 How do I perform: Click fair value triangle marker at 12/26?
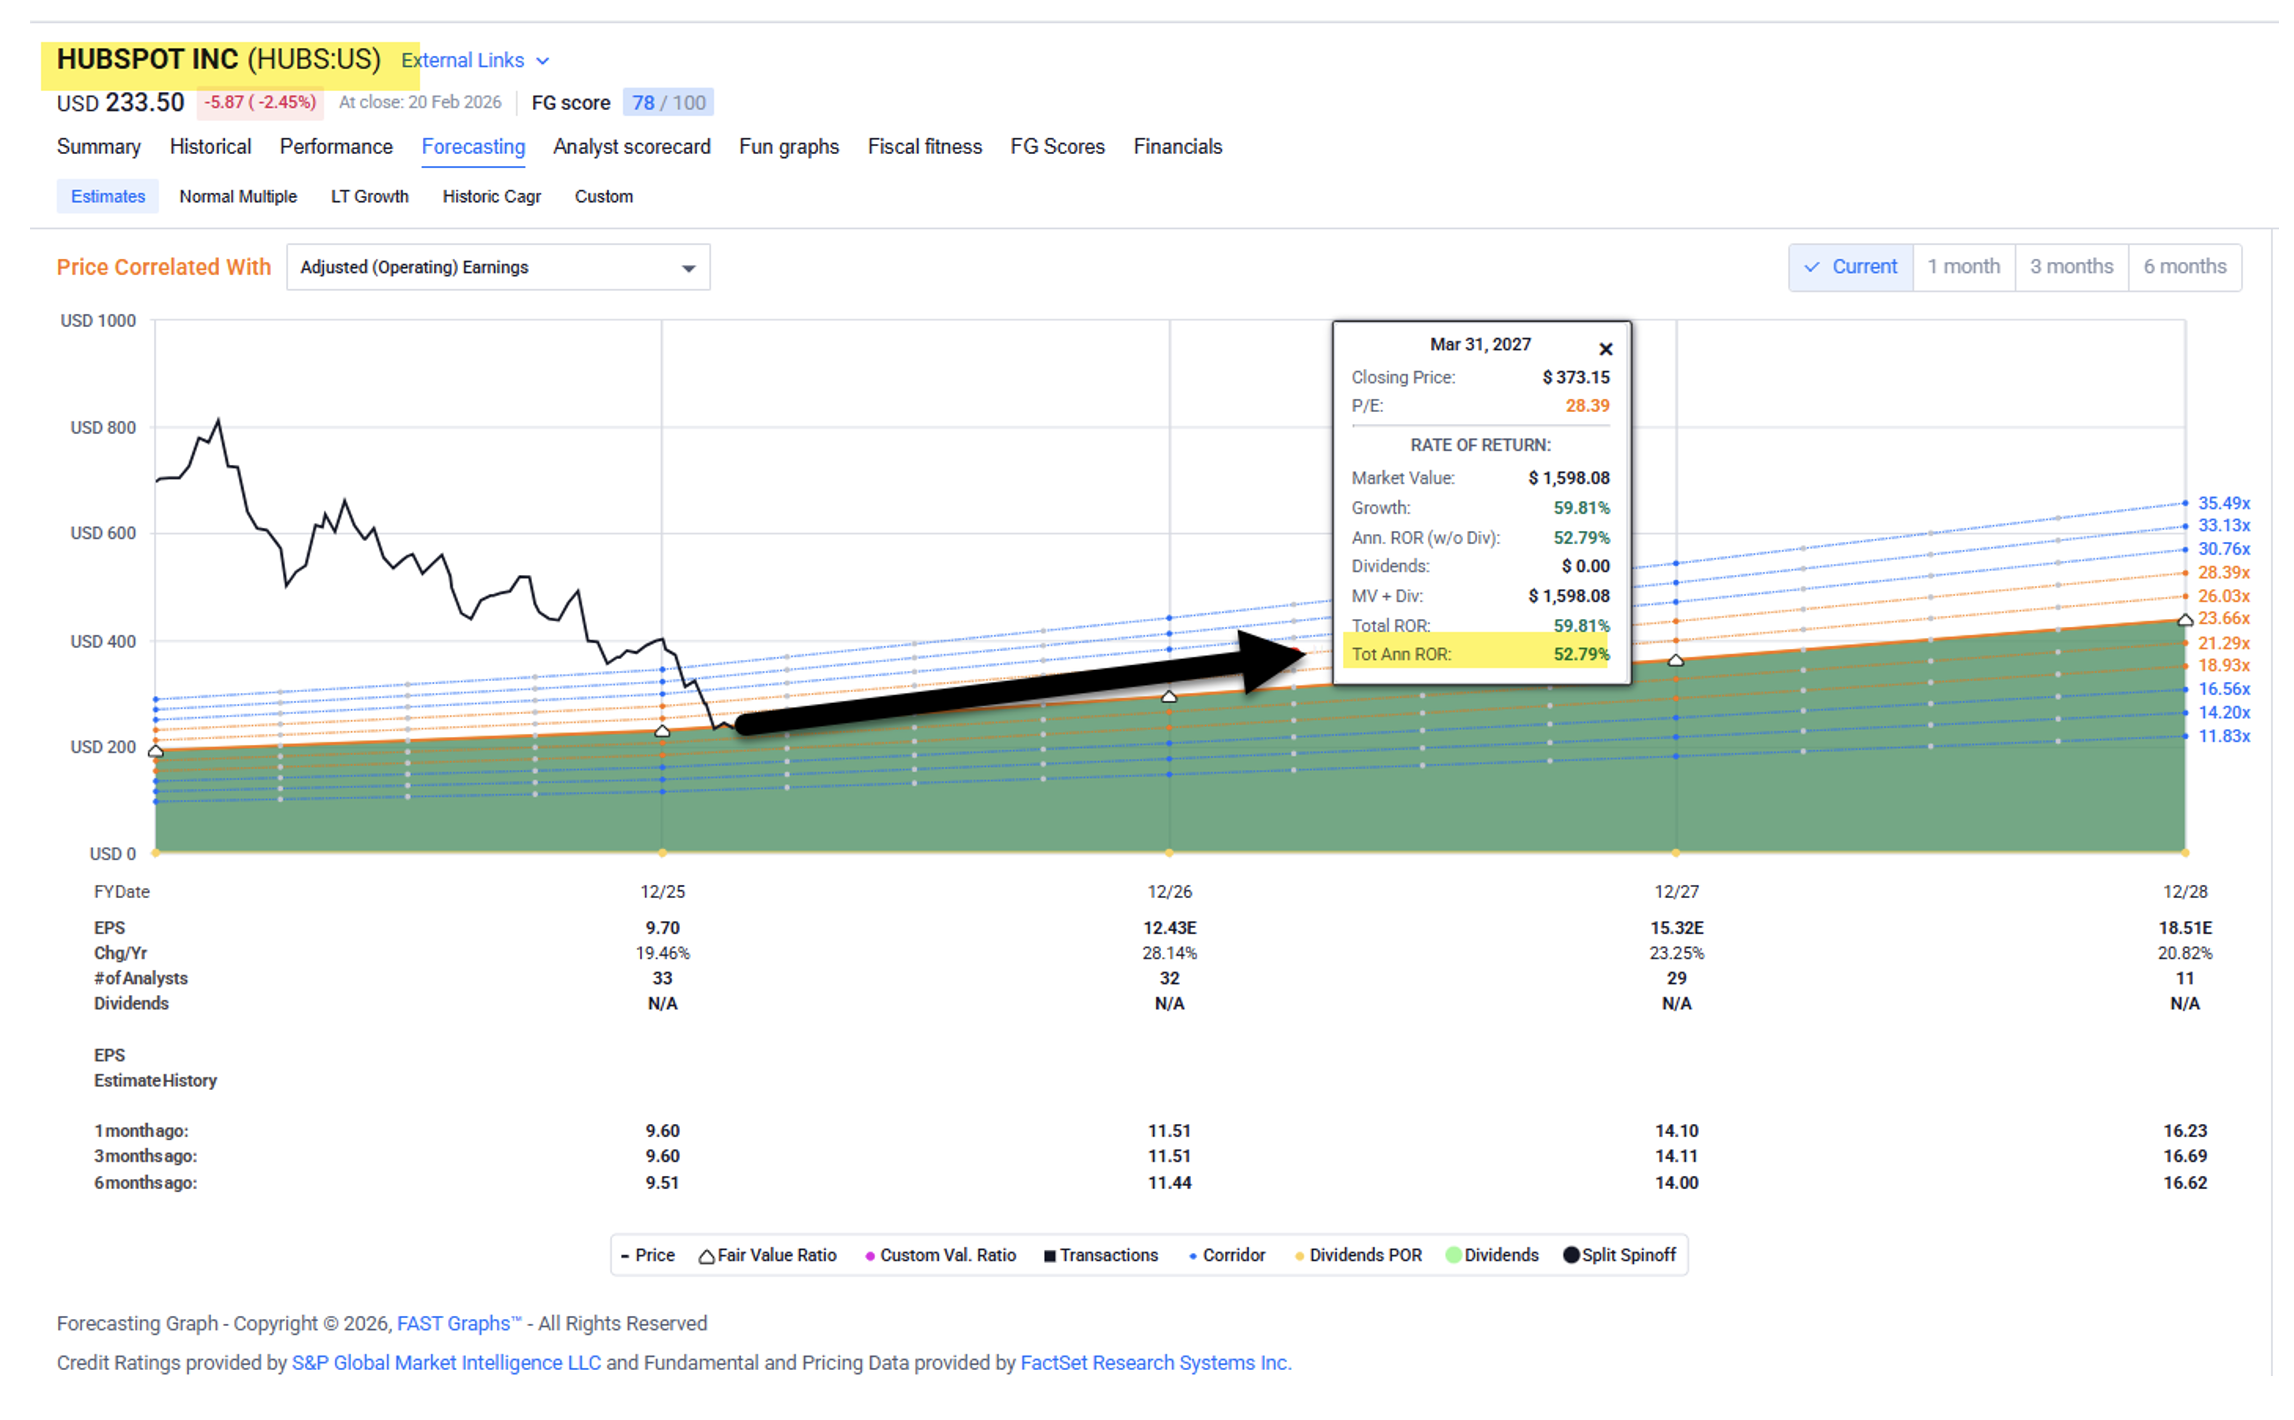[1169, 696]
